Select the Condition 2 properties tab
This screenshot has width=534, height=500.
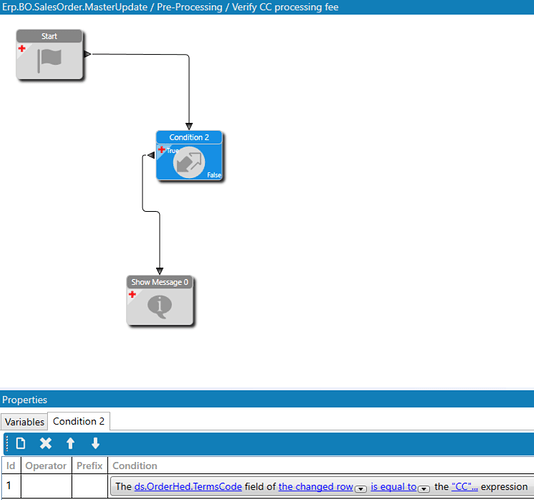[79, 421]
